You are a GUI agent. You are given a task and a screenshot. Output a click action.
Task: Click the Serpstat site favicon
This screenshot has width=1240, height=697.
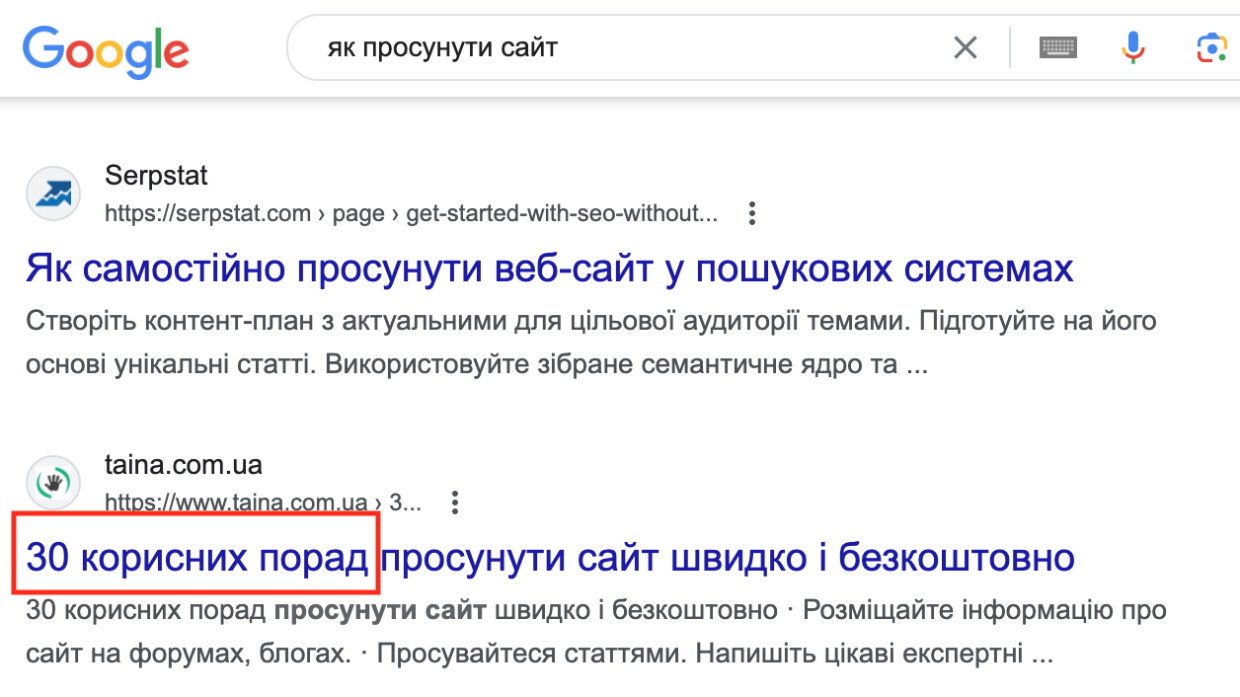[x=53, y=192]
